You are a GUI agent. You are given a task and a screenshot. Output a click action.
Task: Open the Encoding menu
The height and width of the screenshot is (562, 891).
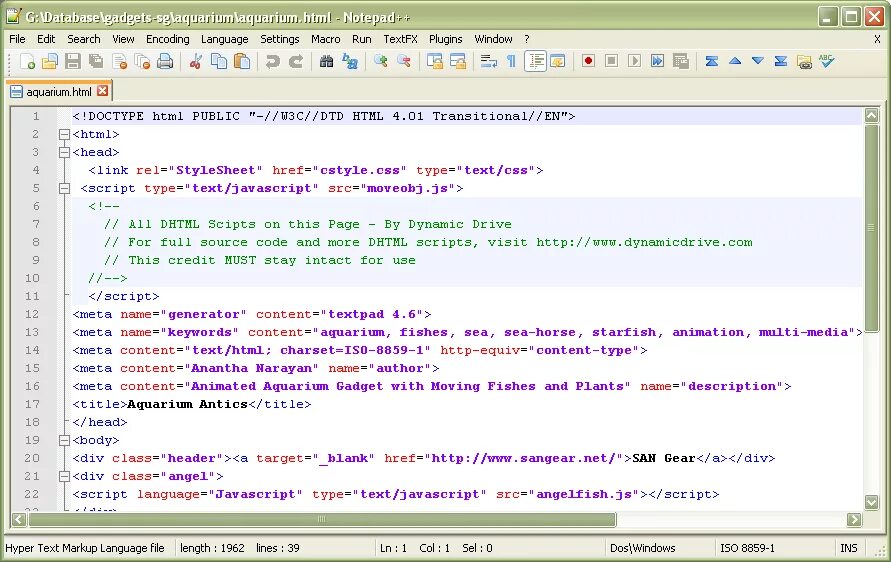[x=168, y=39]
